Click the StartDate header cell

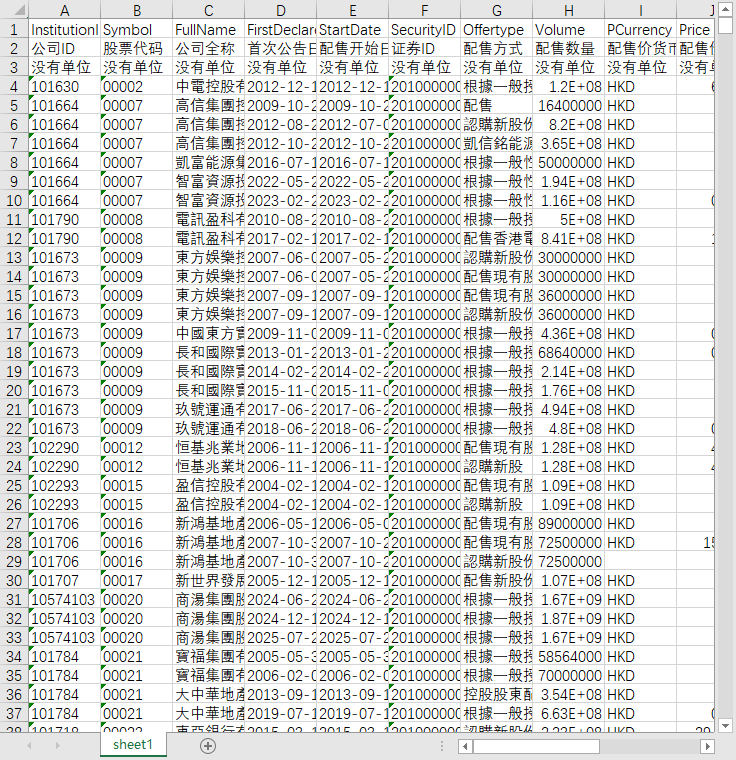tap(352, 30)
